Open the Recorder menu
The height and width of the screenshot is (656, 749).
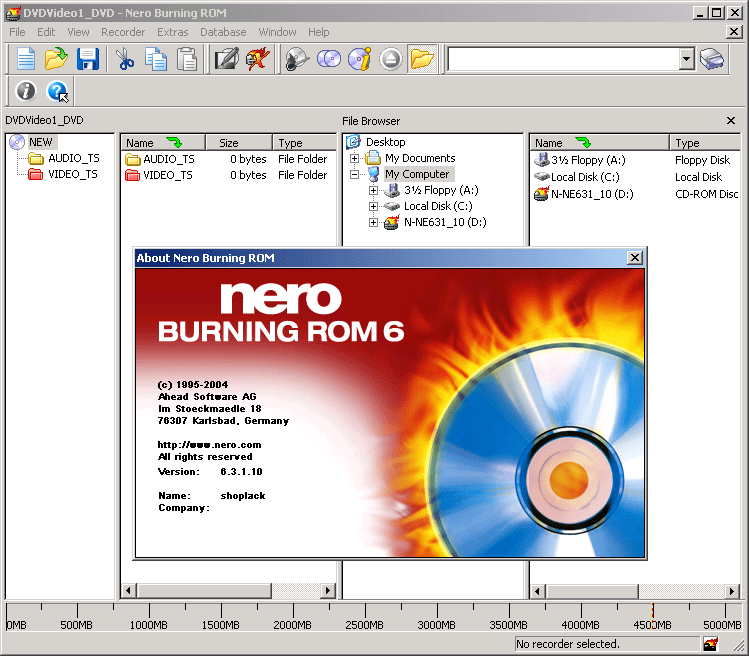point(123,32)
